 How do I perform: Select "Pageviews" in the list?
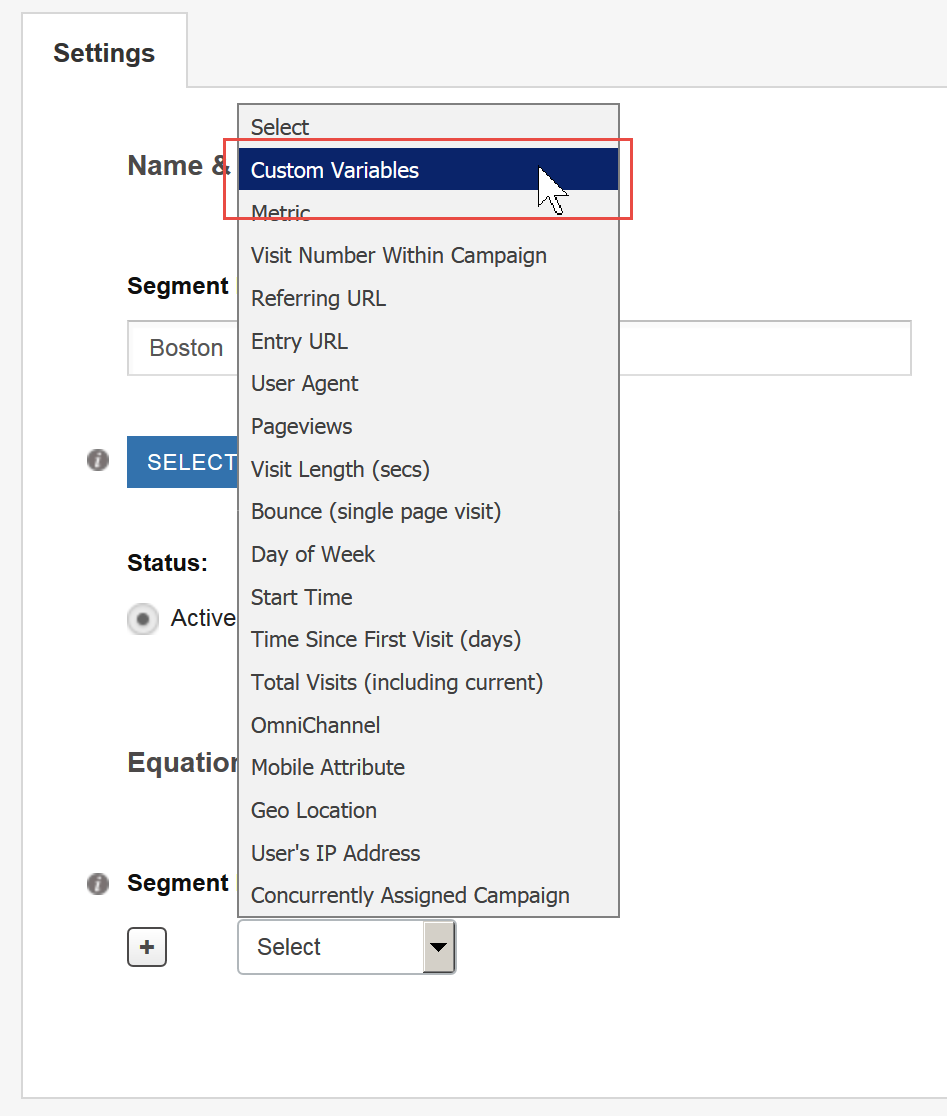301,426
